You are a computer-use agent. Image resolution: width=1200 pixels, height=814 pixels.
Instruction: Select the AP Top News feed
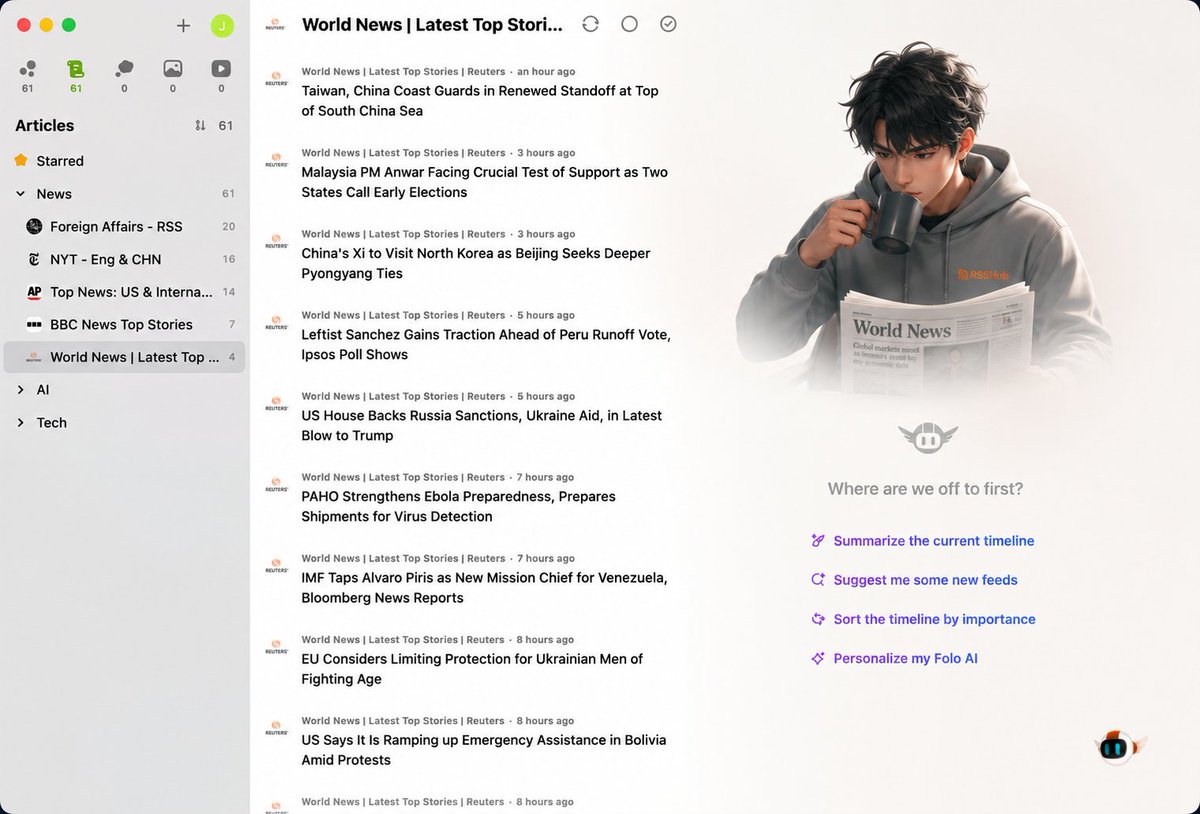[x=123, y=292]
